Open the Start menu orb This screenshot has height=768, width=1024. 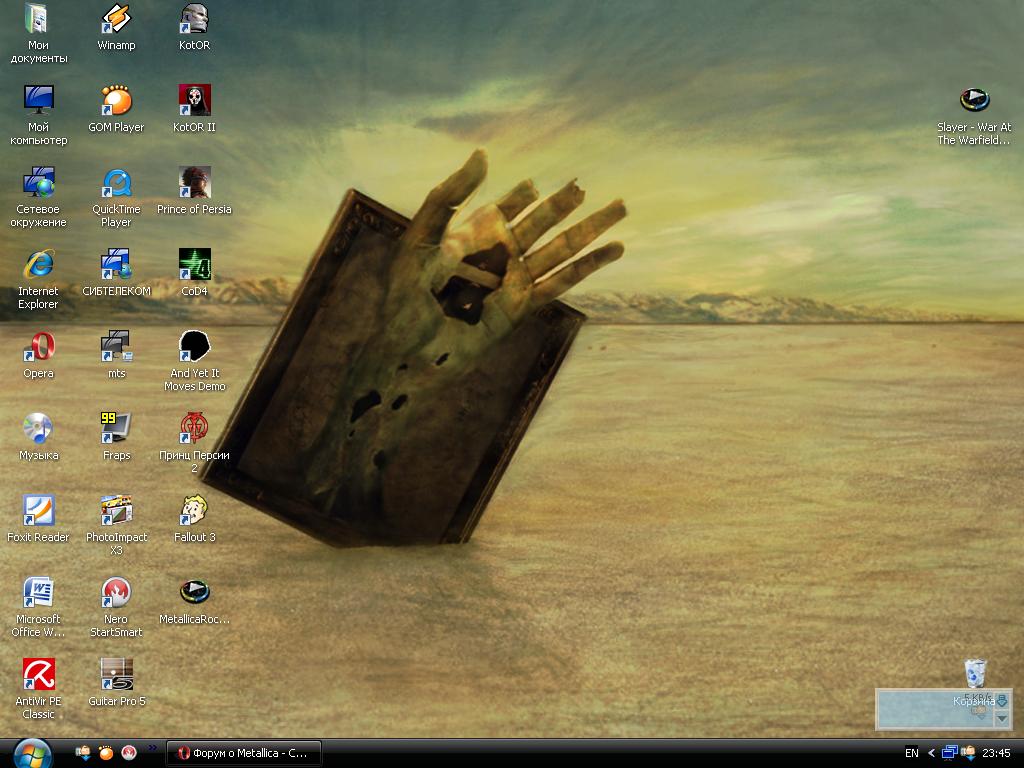coord(31,754)
